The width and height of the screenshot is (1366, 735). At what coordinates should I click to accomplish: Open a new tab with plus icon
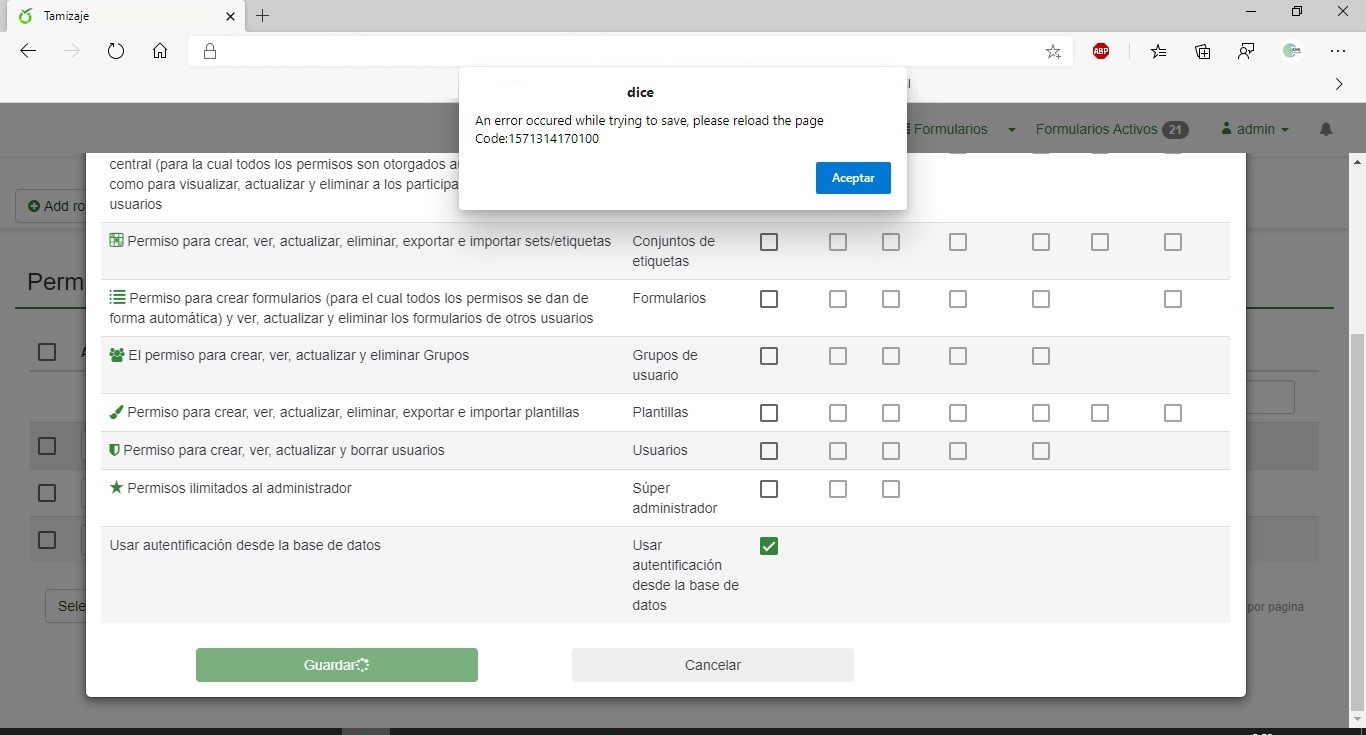[x=263, y=16]
